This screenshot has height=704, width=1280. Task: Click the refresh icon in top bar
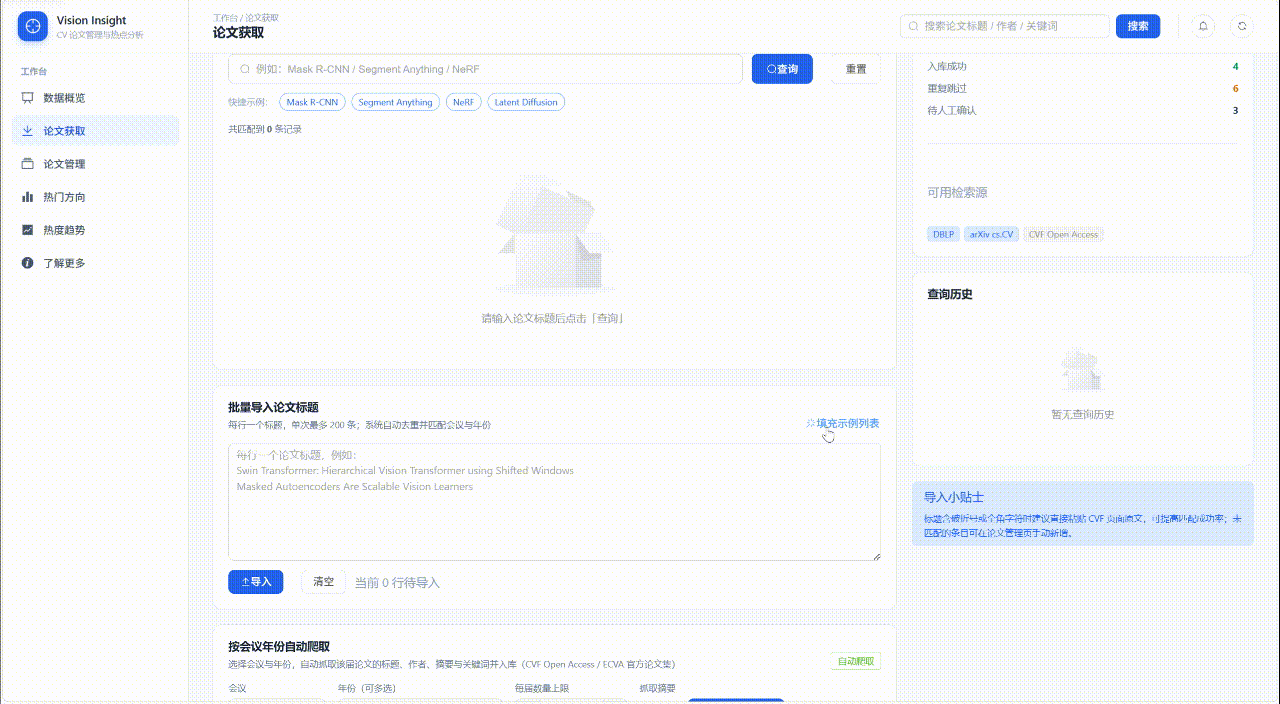1242,26
